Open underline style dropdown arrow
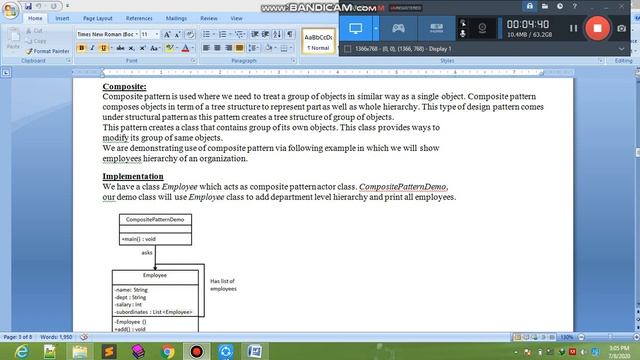 [111, 48]
